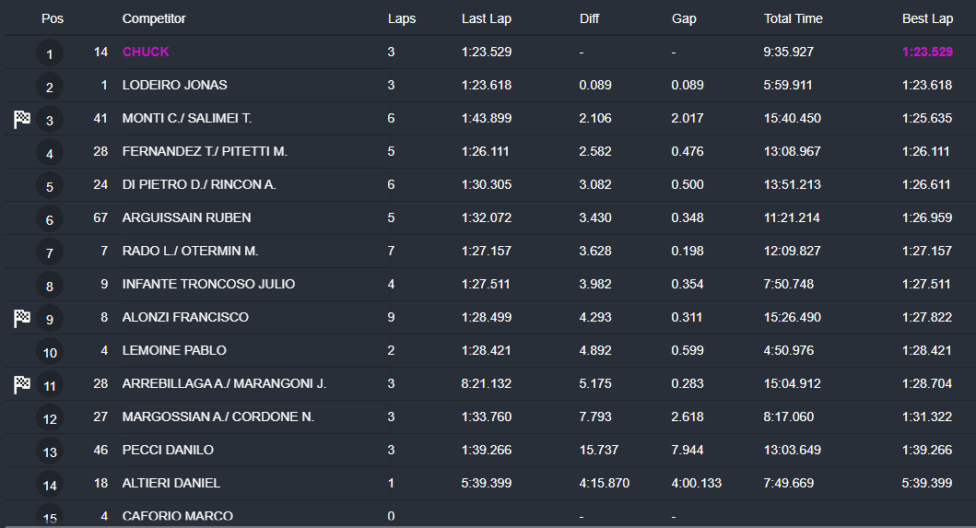The width and height of the screenshot is (976, 528).
Task: Click the checkered flag next to Alonzi Francisco
Action: [x=22, y=318]
